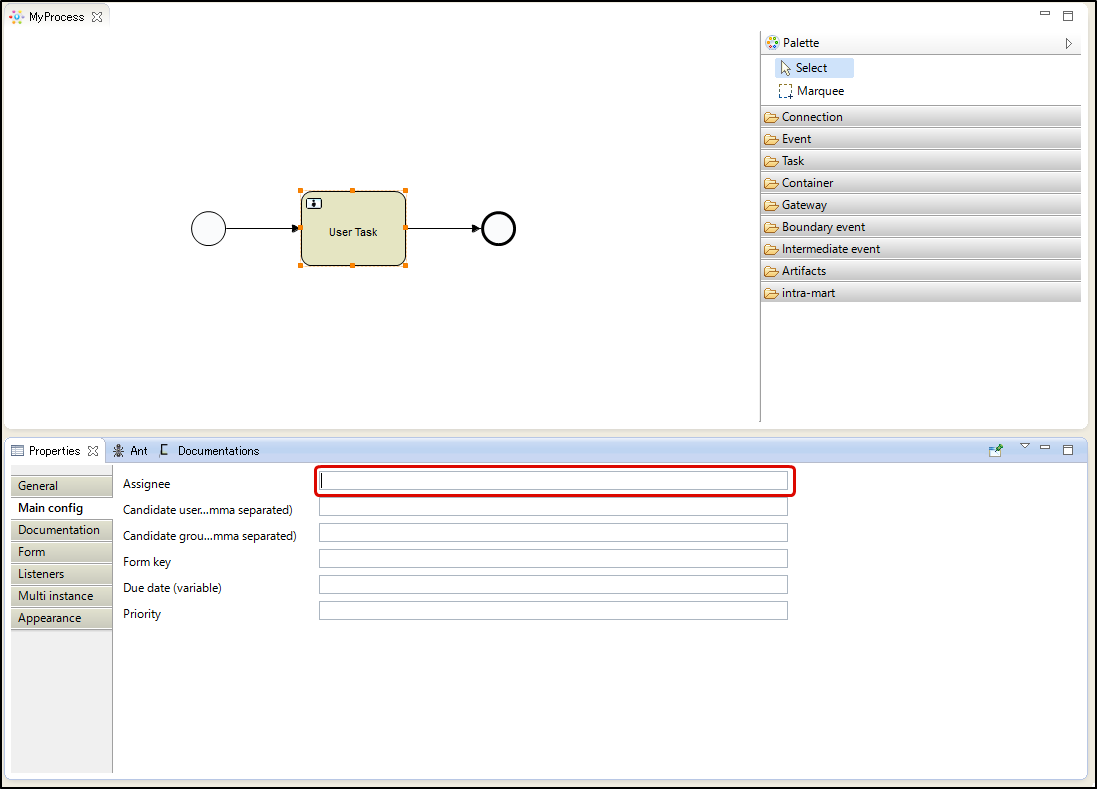Viewport: 1097px width, 789px height.
Task: Open the Properties view tab
Action: tap(54, 450)
